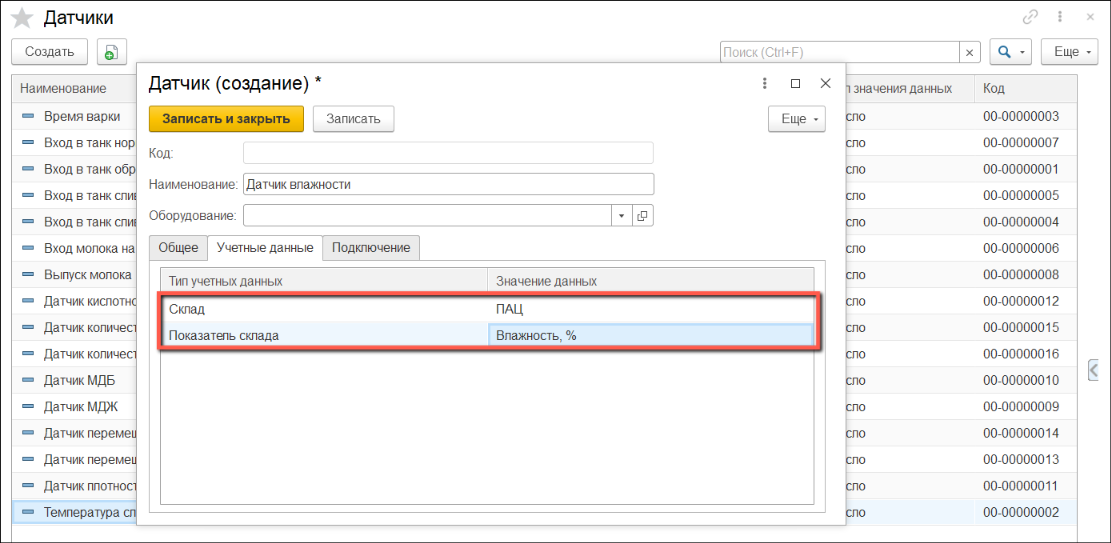
Task: Click the create-by-copy icon beside Создать
Action: tap(110, 52)
